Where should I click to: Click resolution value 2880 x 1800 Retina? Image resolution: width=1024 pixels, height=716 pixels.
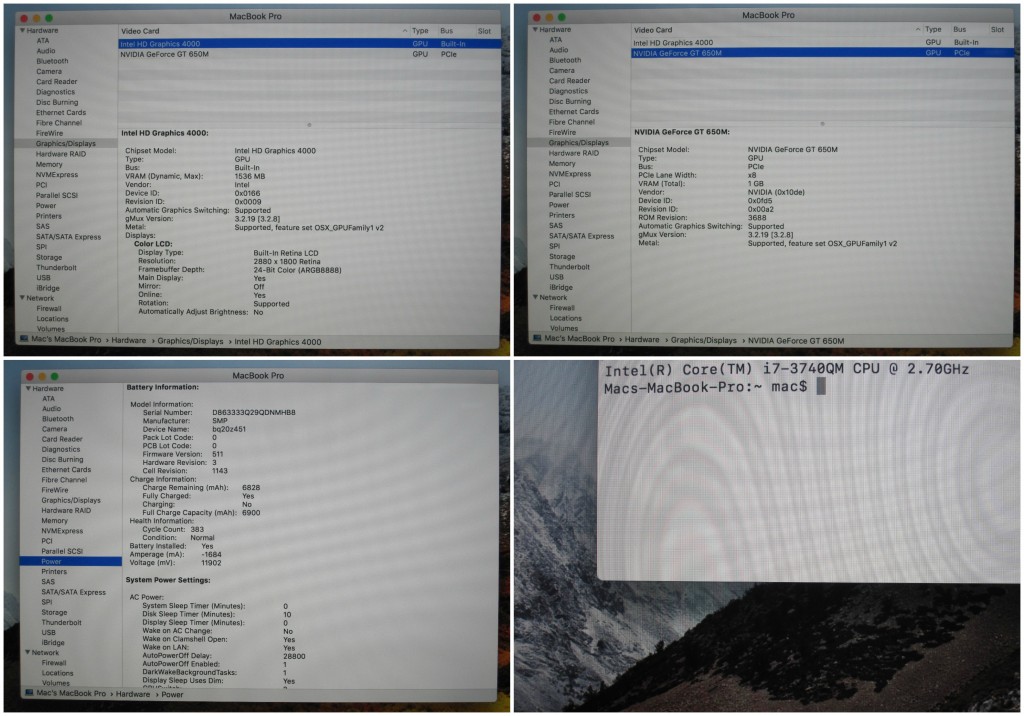pyautogui.click(x=287, y=261)
